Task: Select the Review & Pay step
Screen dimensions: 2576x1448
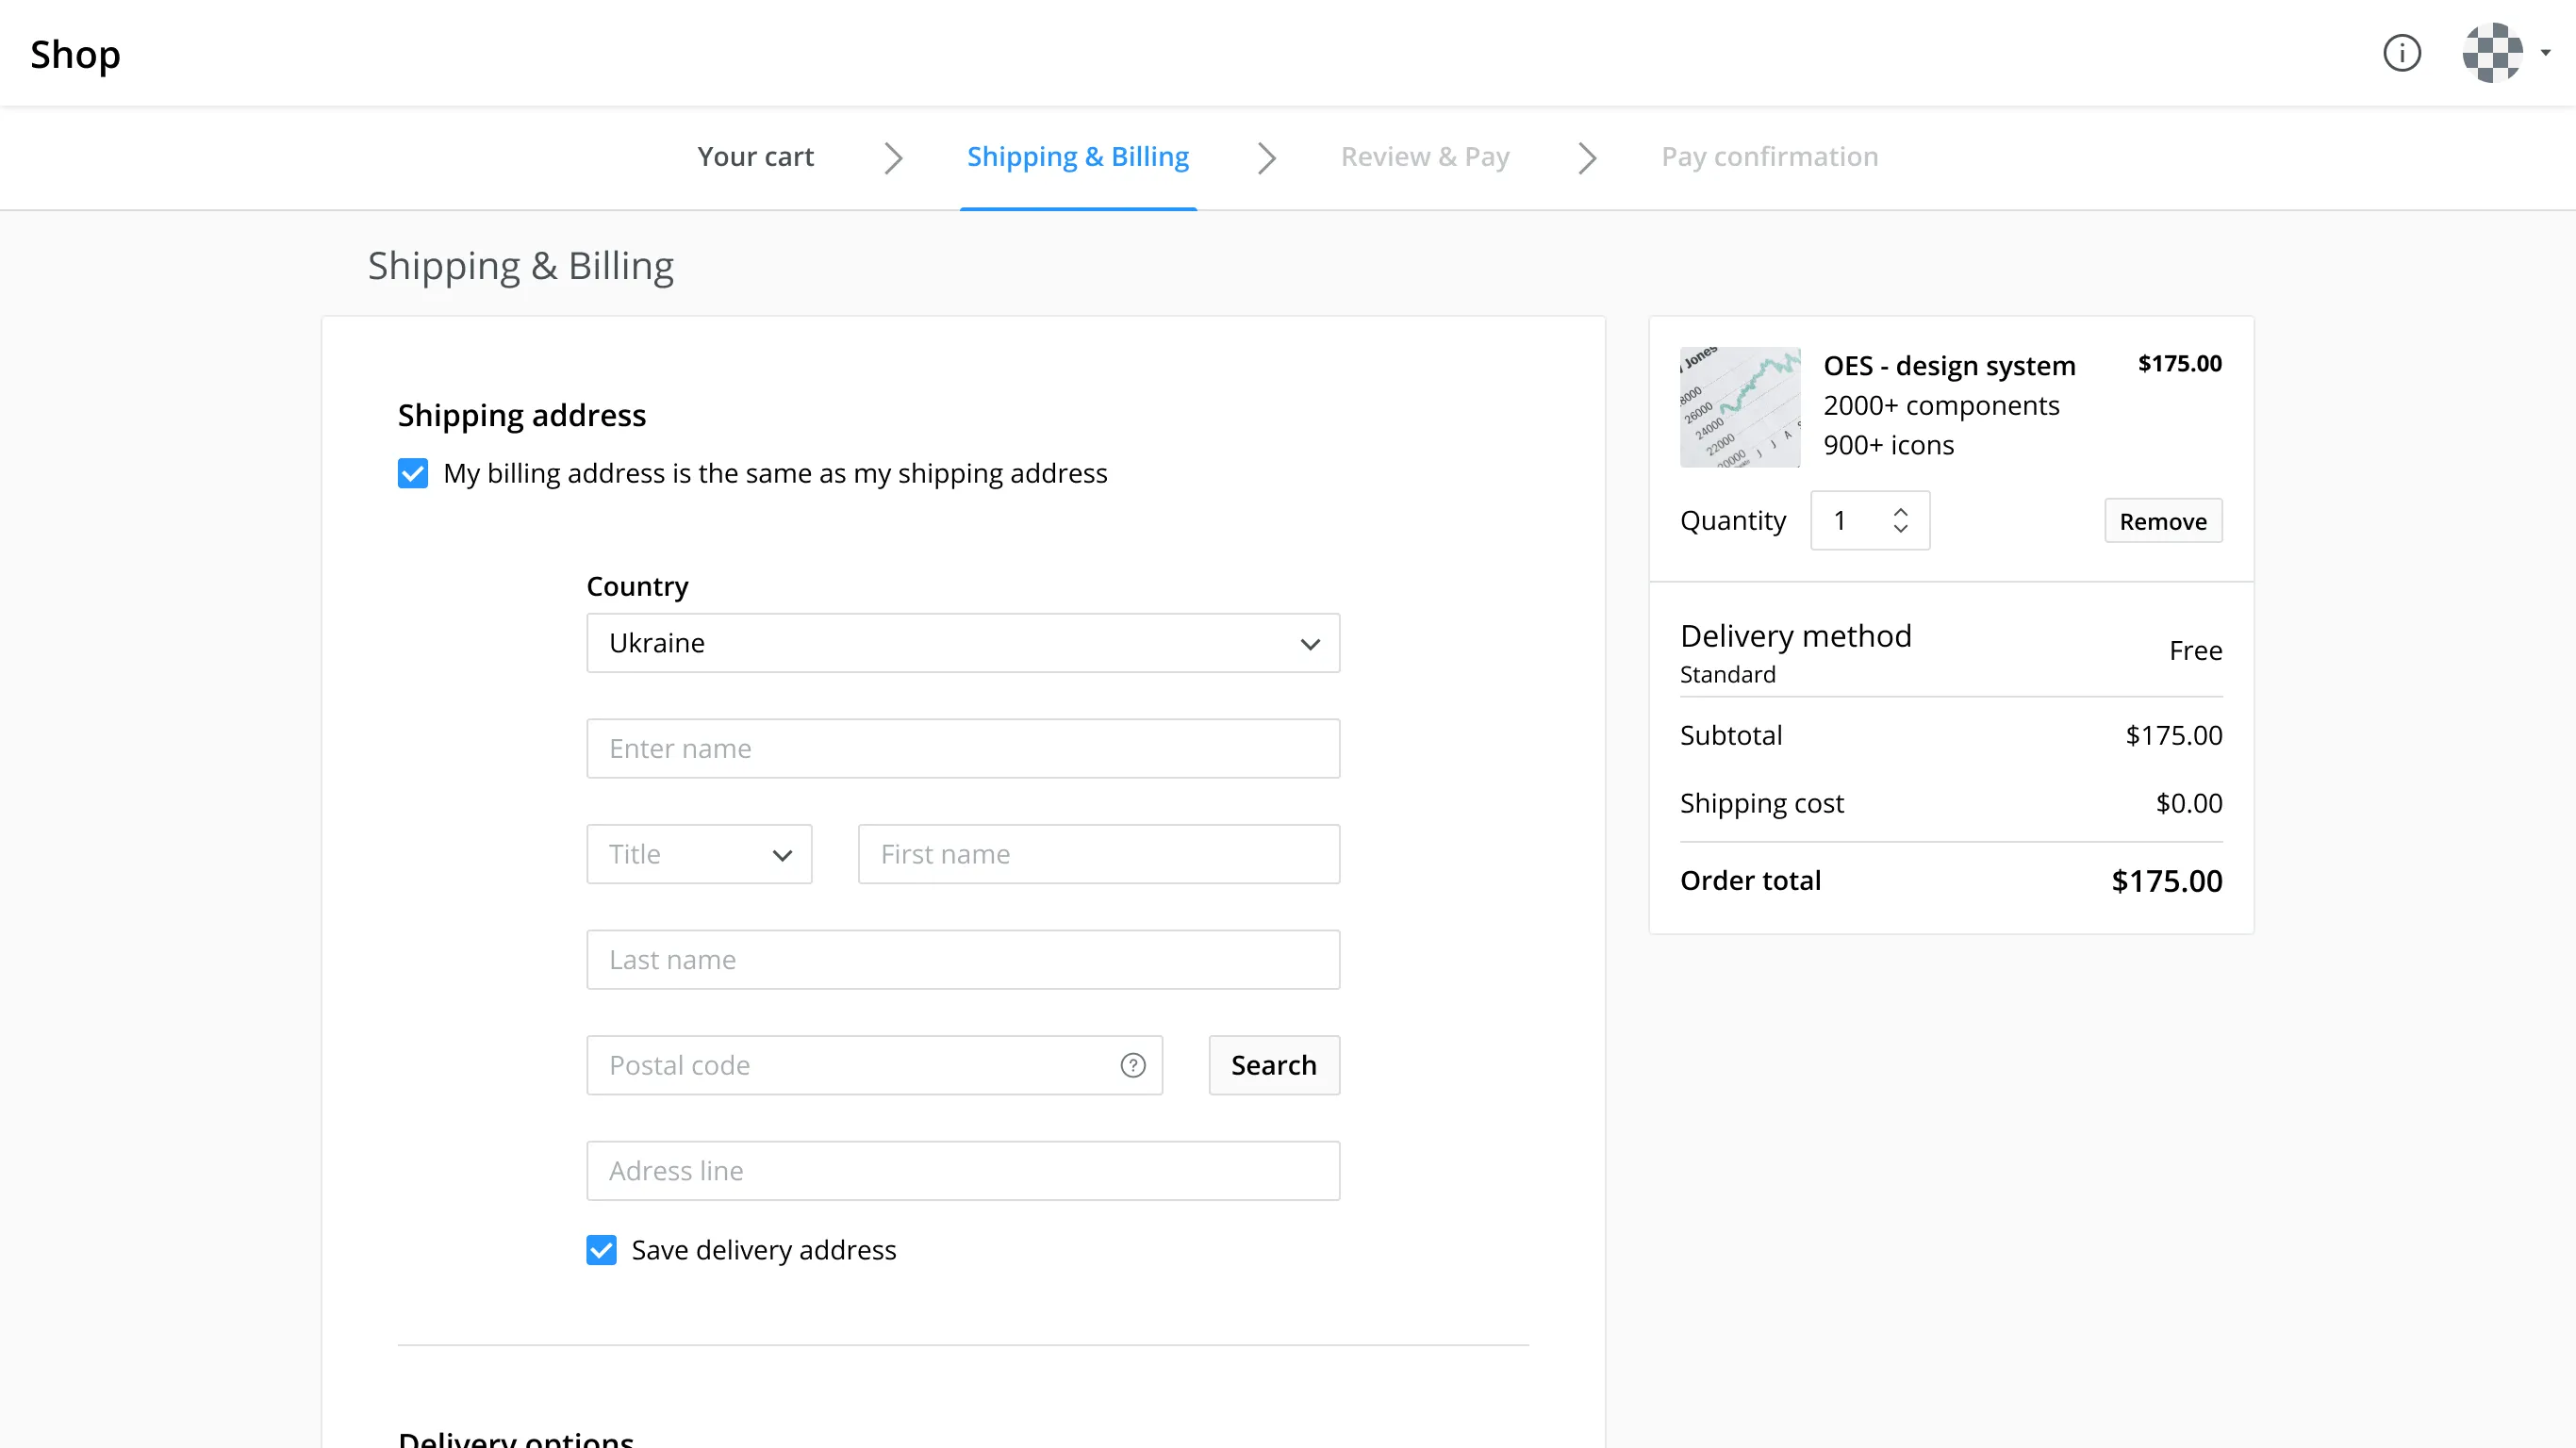Action: tap(1424, 157)
